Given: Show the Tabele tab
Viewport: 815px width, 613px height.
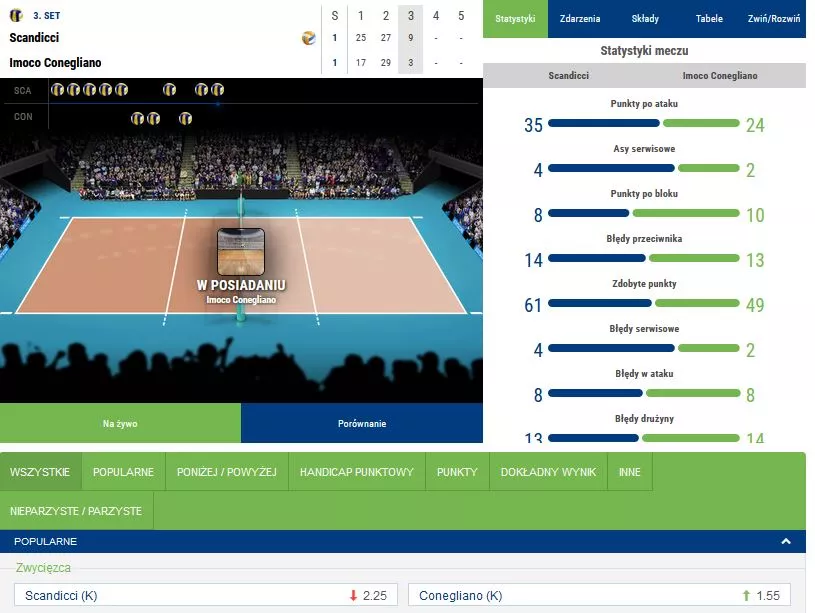Looking at the screenshot, I should 709,19.
